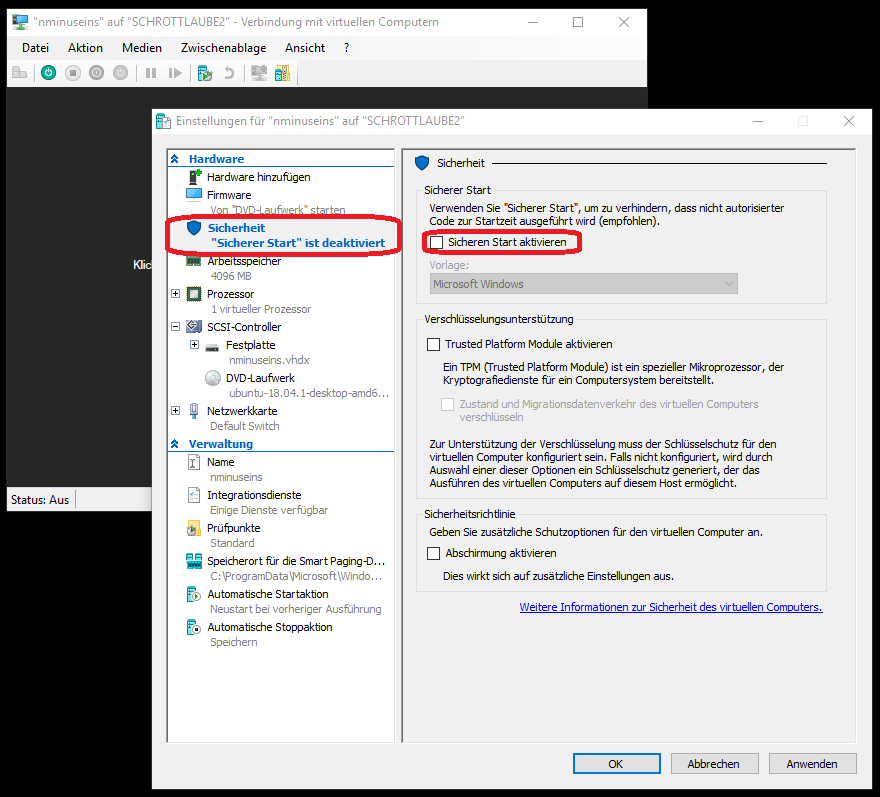Expand the Prozessor tree node
Screen dimensions: 880x797
point(176,294)
